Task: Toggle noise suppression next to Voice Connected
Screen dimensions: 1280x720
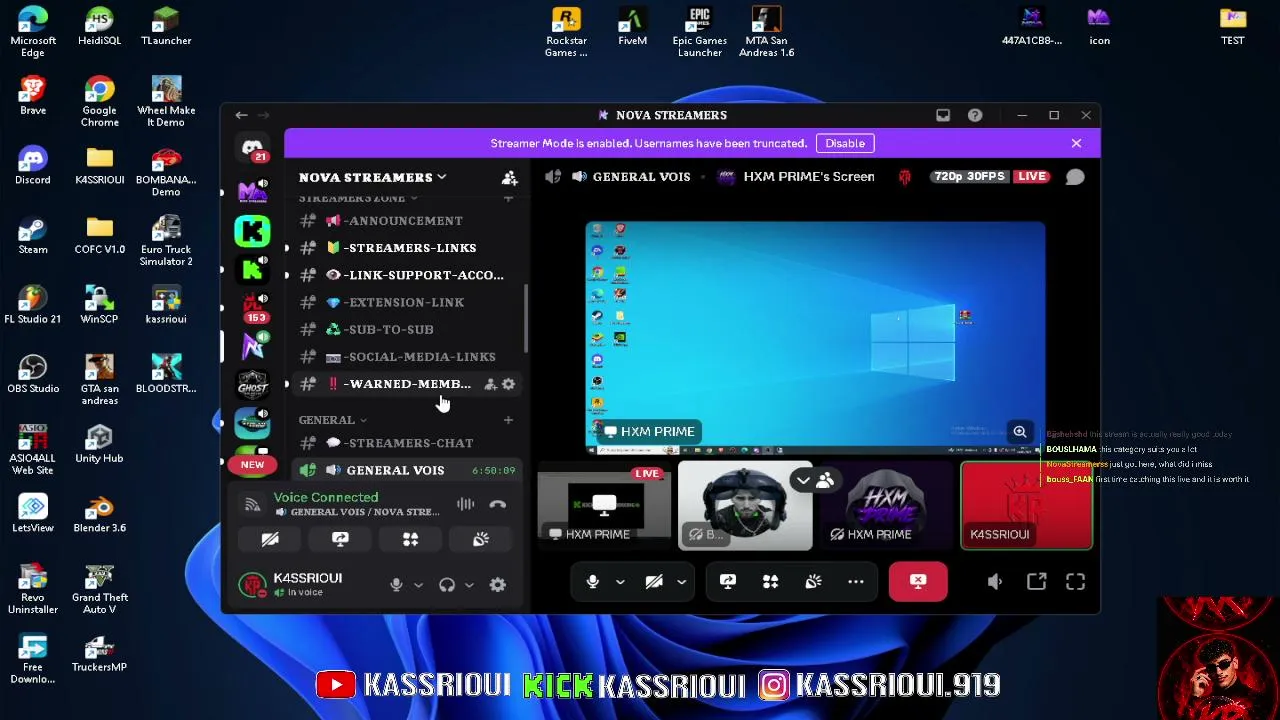Action: (x=465, y=504)
